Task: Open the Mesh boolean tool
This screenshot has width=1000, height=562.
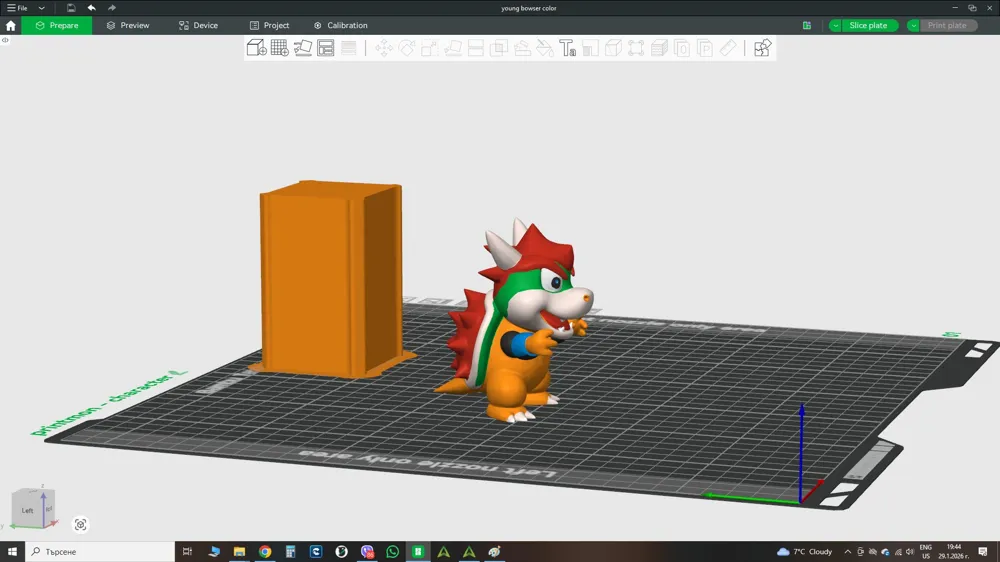Action: point(499,48)
